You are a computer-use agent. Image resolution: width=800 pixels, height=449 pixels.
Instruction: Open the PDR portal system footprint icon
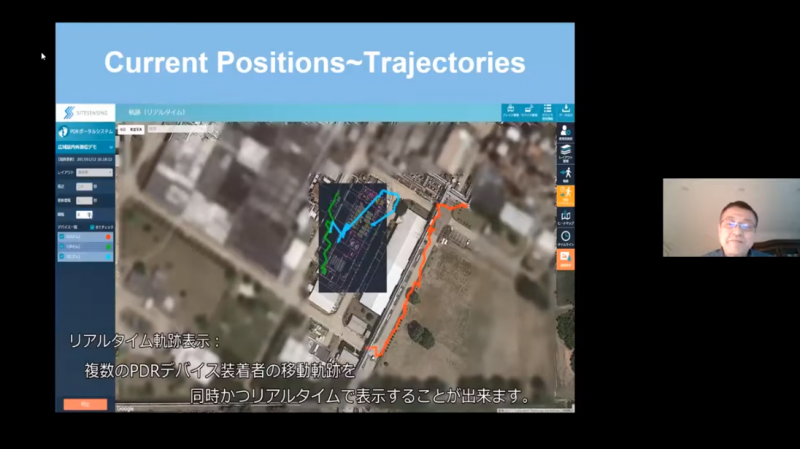[x=63, y=132]
